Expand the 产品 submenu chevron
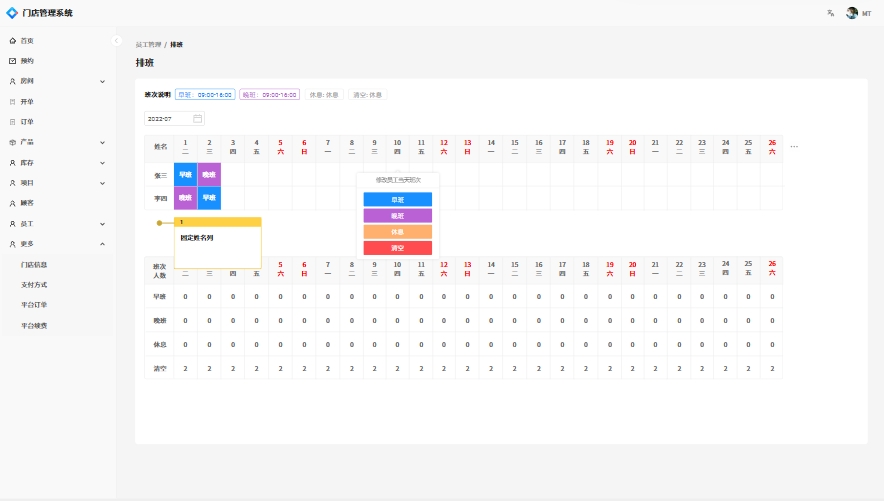 pyautogui.click(x=102, y=142)
